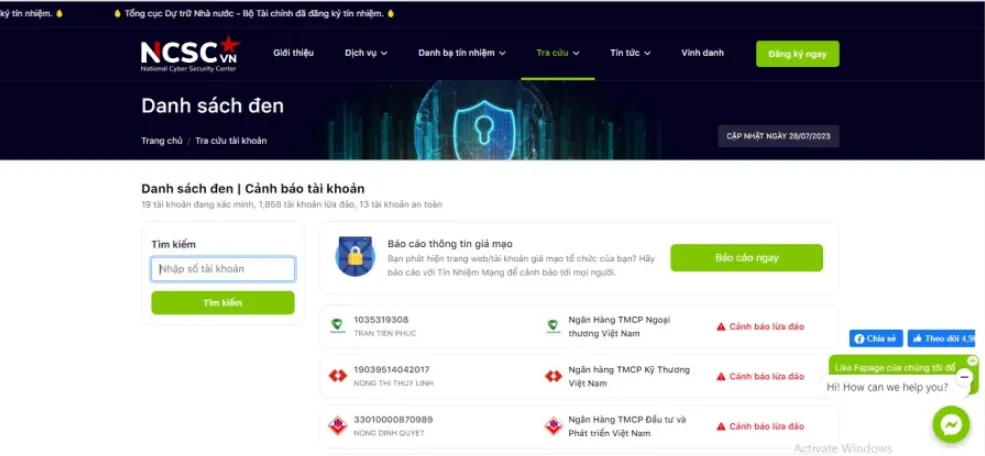Expand the Danh bạ tín nhiệm menu
Screen dimensions: 985x456
pyautogui.click(x=462, y=53)
